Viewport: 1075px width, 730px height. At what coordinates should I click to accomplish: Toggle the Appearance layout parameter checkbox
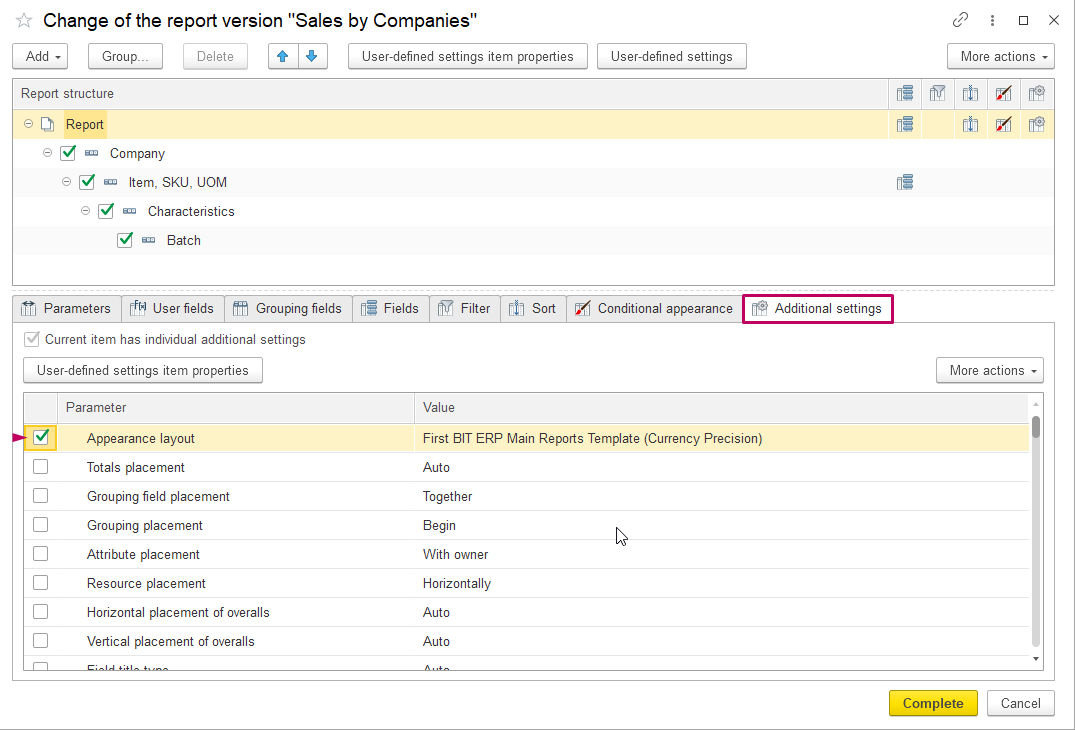point(41,437)
